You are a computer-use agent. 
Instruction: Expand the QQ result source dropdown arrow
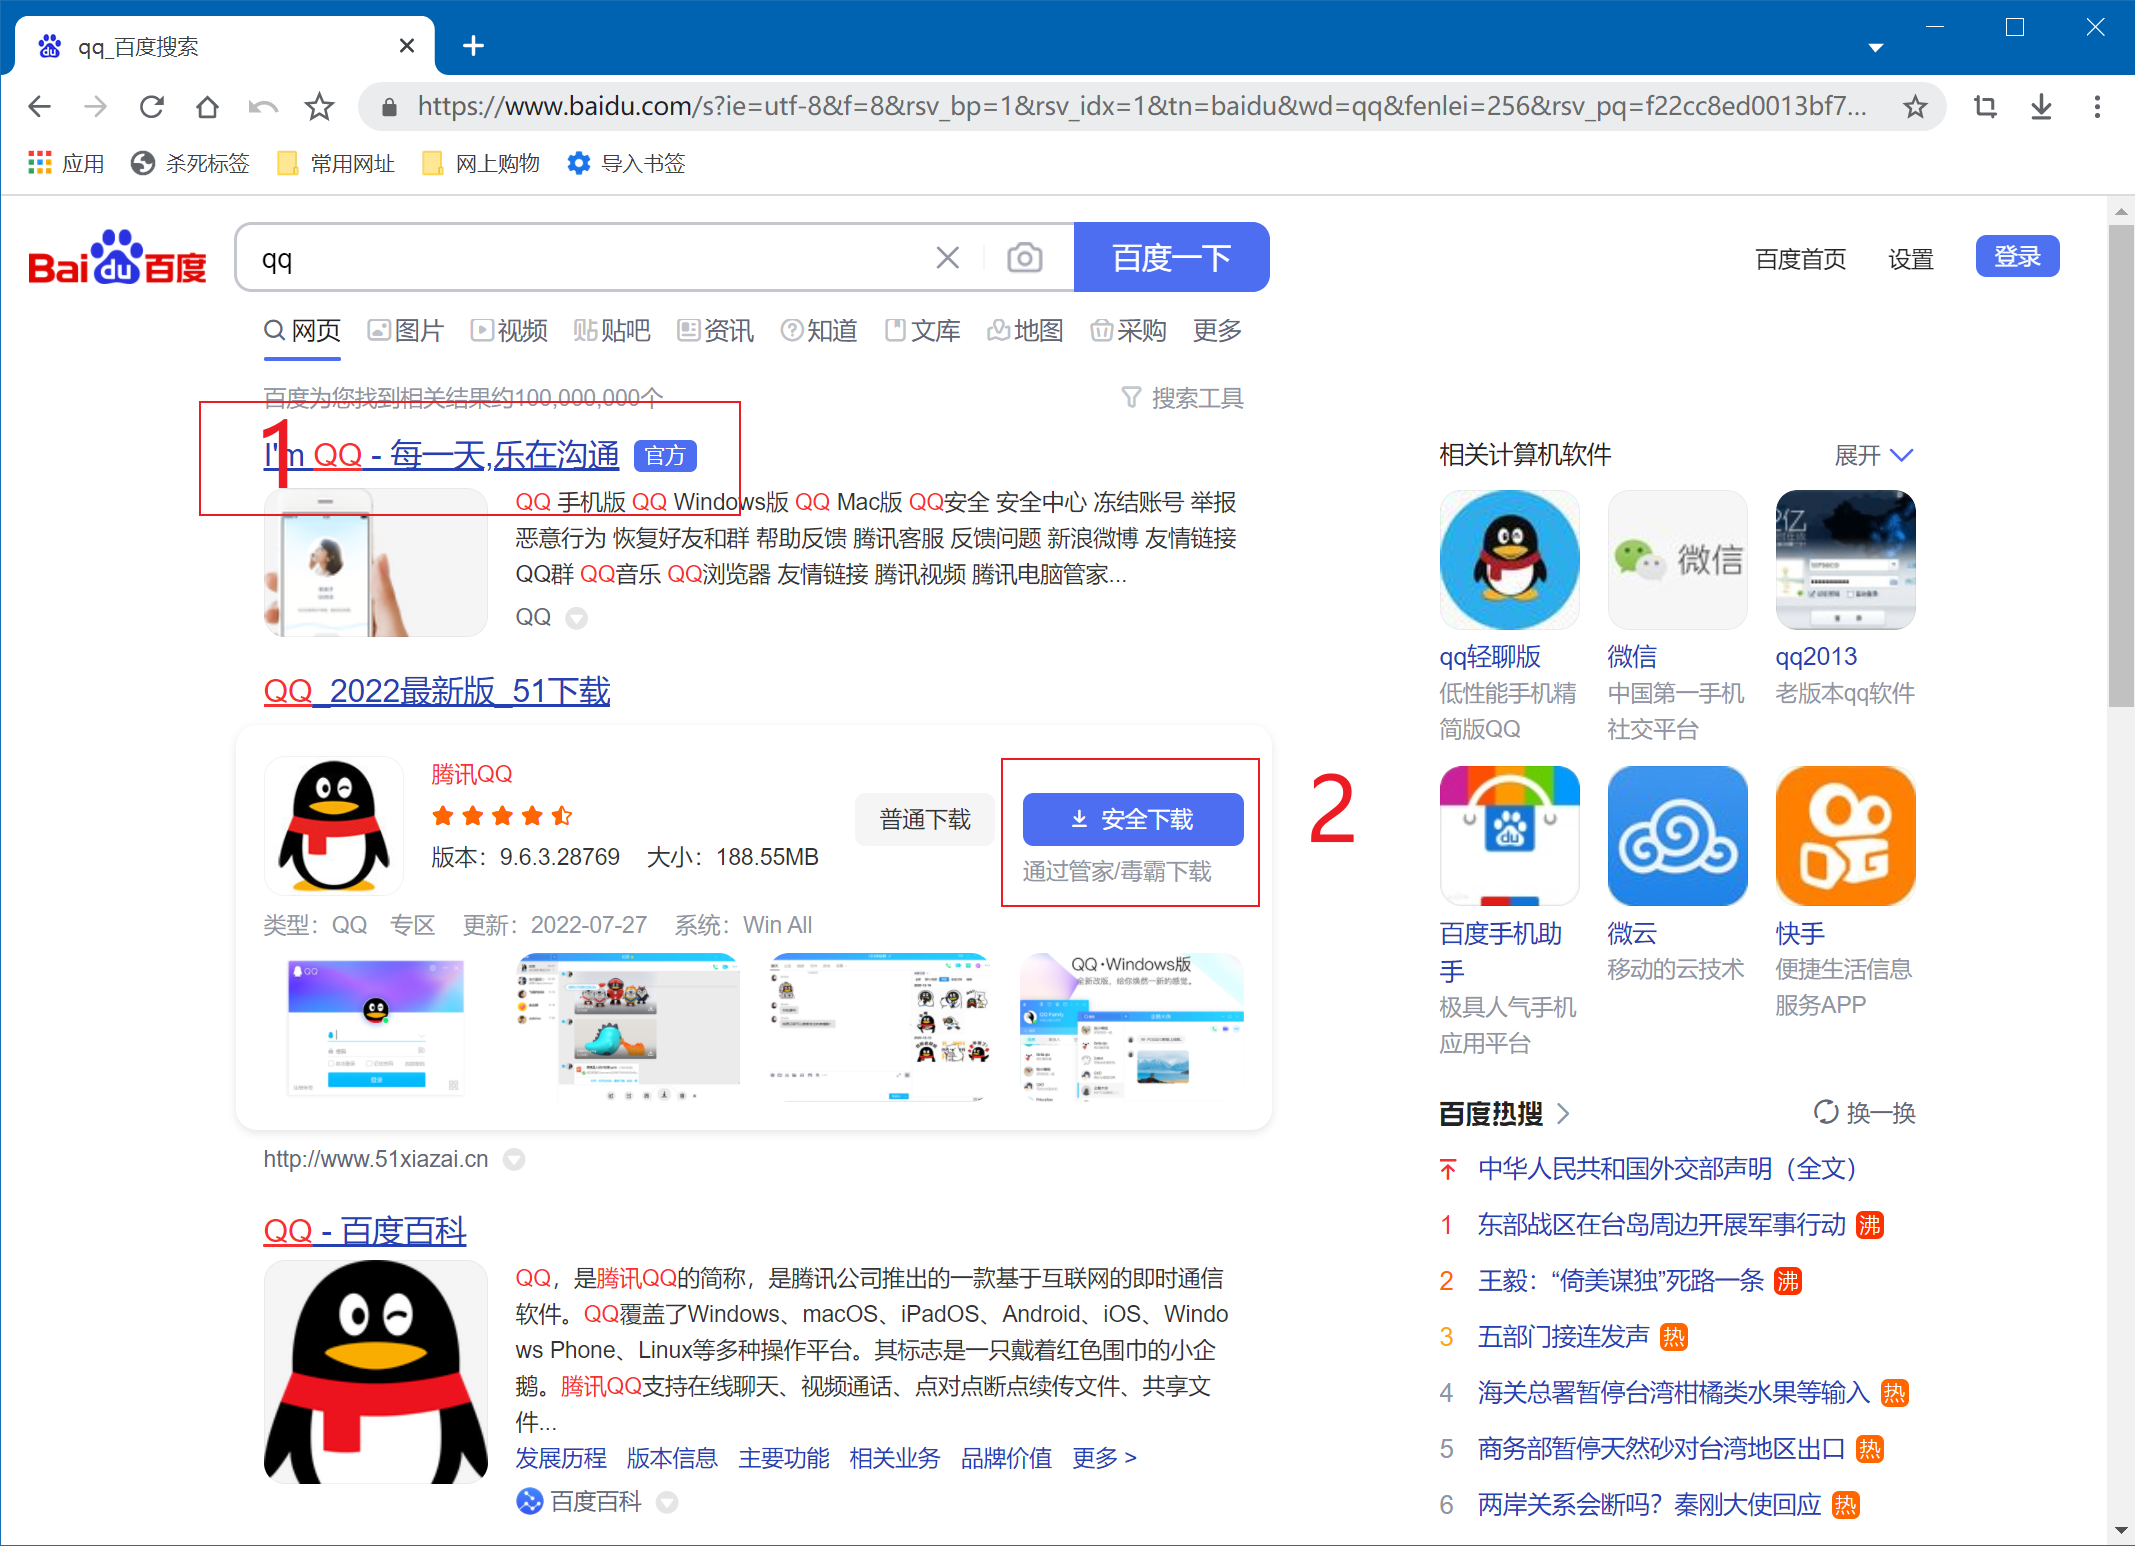tap(577, 618)
